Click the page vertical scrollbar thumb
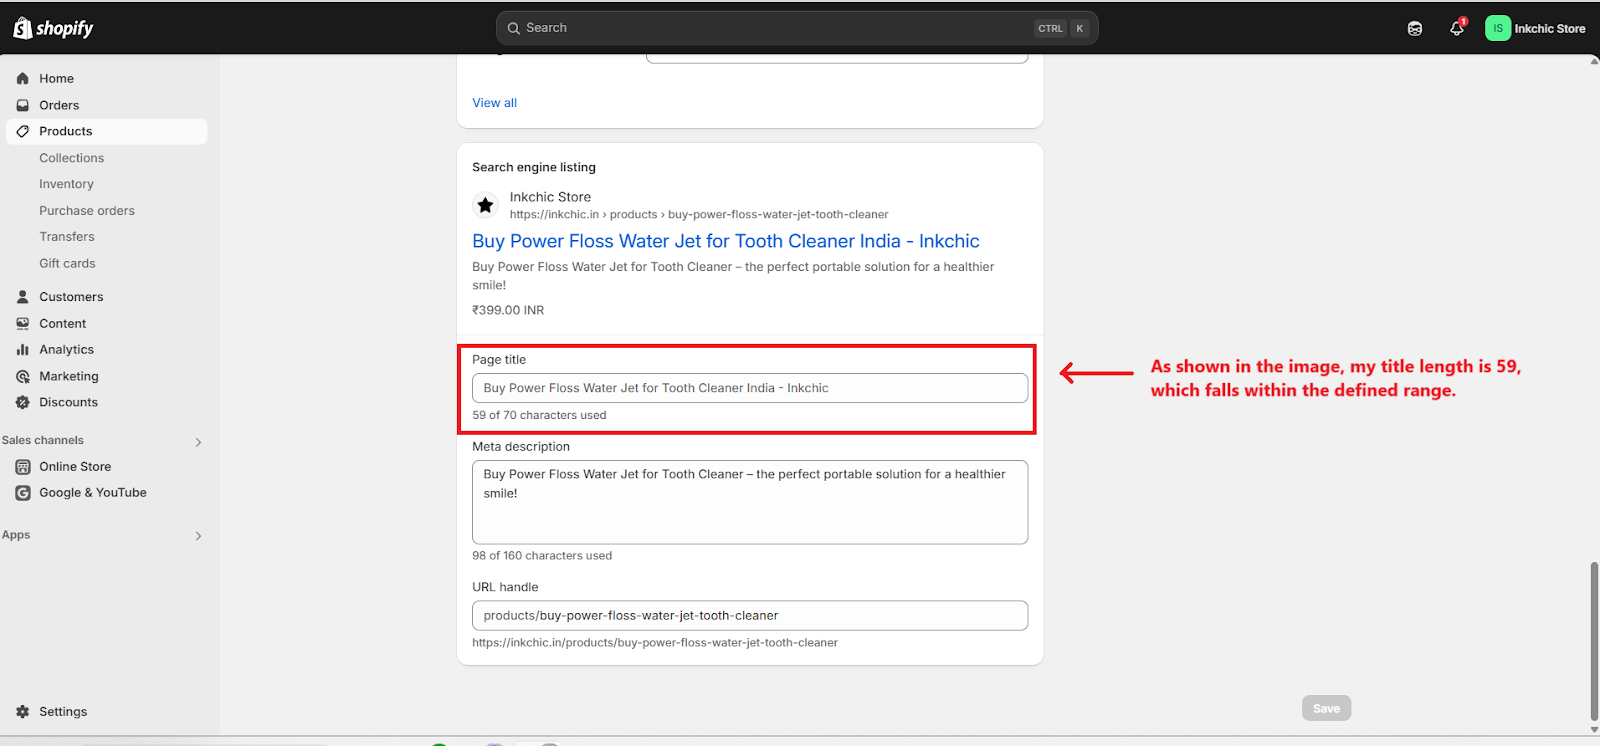Image resolution: width=1600 pixels, height=746 pixels. (1594, 640)
